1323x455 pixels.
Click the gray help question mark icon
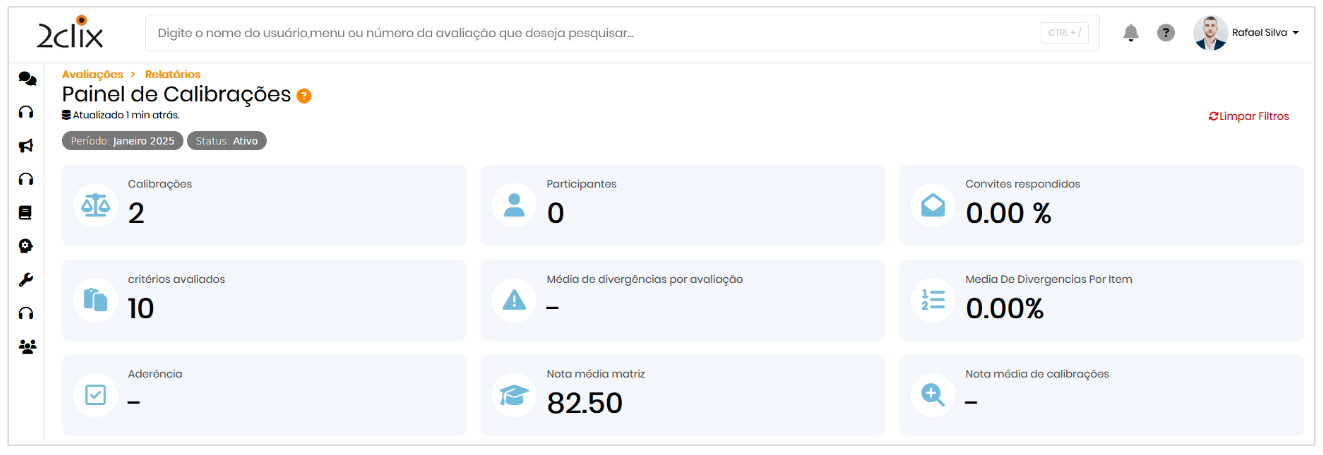tap(1166, 33)
